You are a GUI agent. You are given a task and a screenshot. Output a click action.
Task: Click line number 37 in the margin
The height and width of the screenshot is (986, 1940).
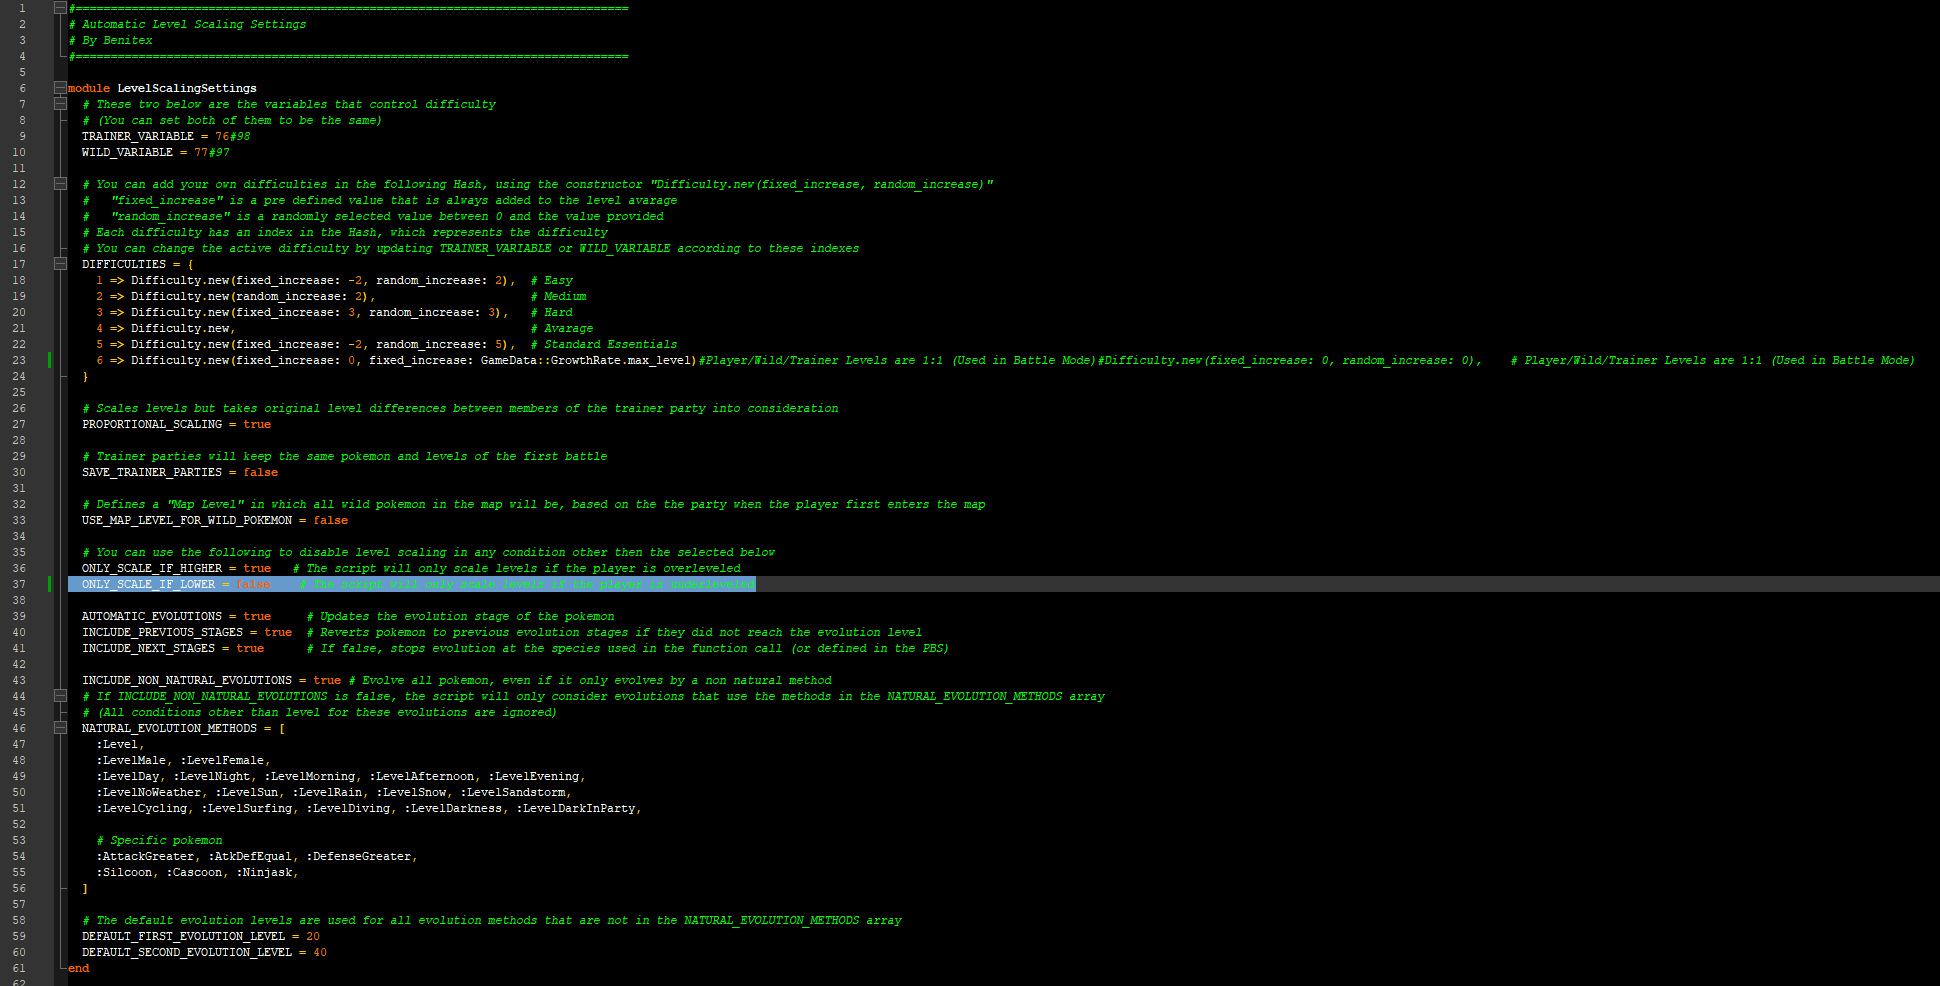click(19, 584)
